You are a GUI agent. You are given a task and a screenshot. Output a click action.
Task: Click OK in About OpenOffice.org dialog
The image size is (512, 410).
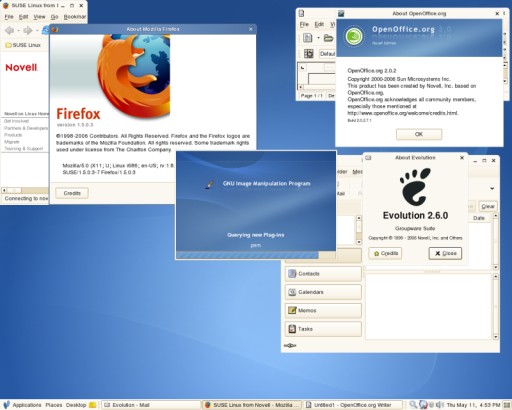(x=419, y=134)
